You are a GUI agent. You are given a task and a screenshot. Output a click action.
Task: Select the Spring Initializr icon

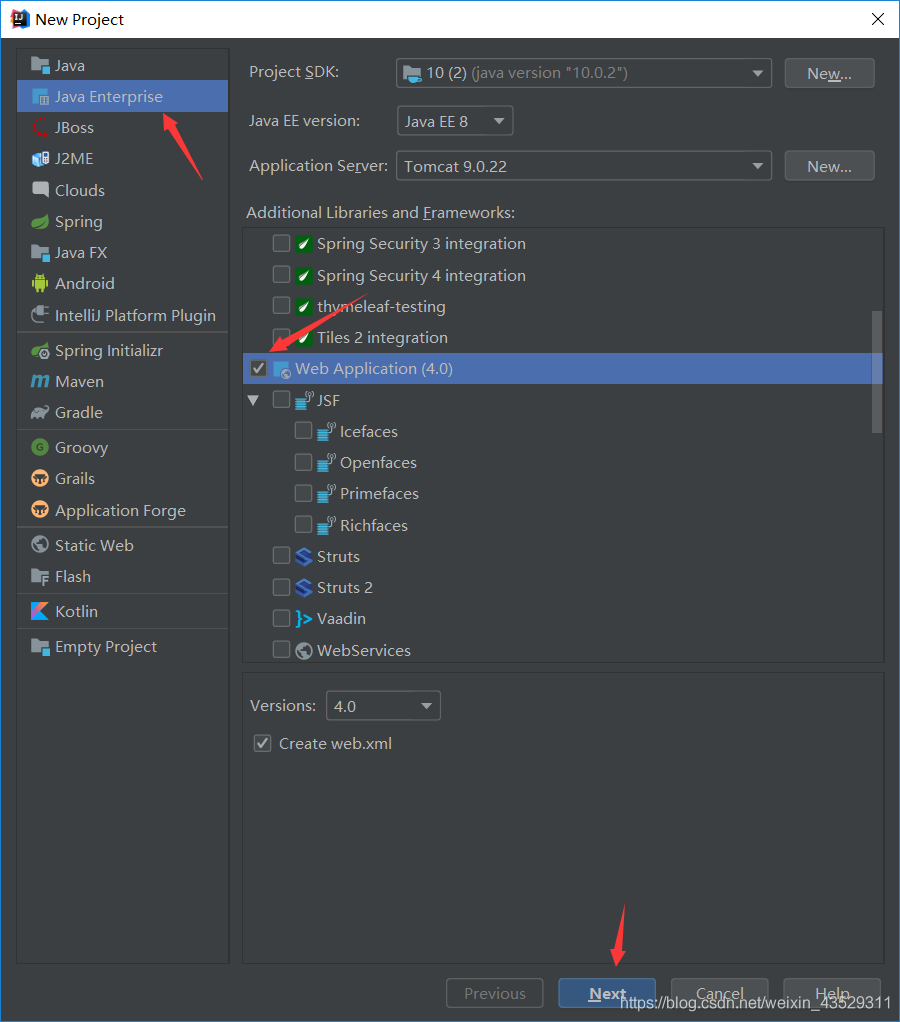click(x=40, y=351)
